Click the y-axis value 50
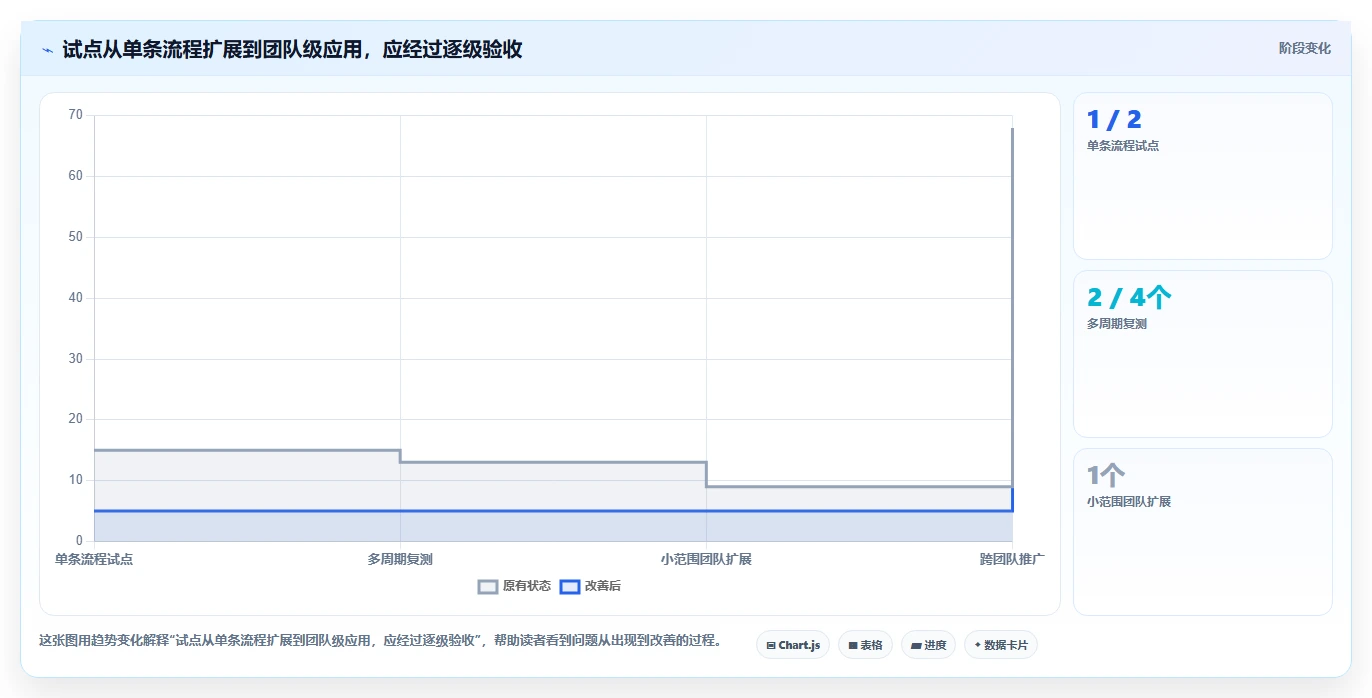 tap(75, 237)
